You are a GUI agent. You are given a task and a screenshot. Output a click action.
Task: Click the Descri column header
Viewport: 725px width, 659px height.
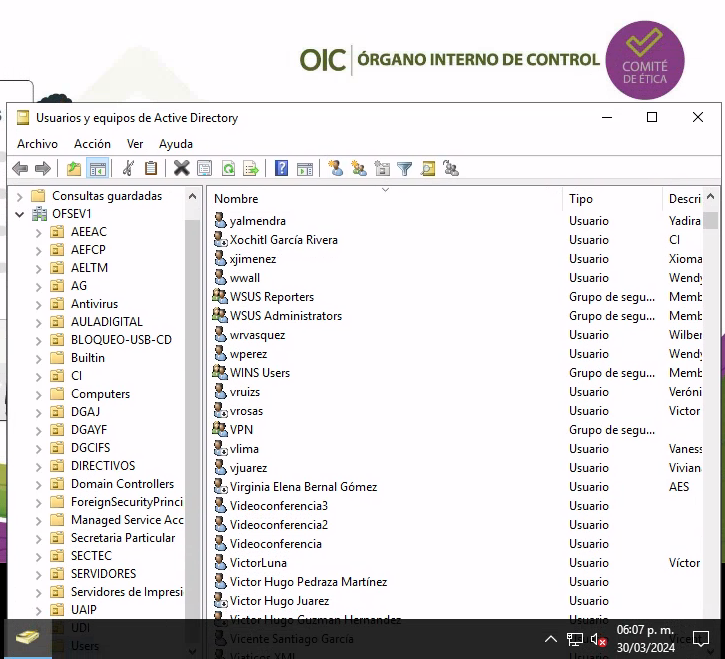[x=682, y=199]
